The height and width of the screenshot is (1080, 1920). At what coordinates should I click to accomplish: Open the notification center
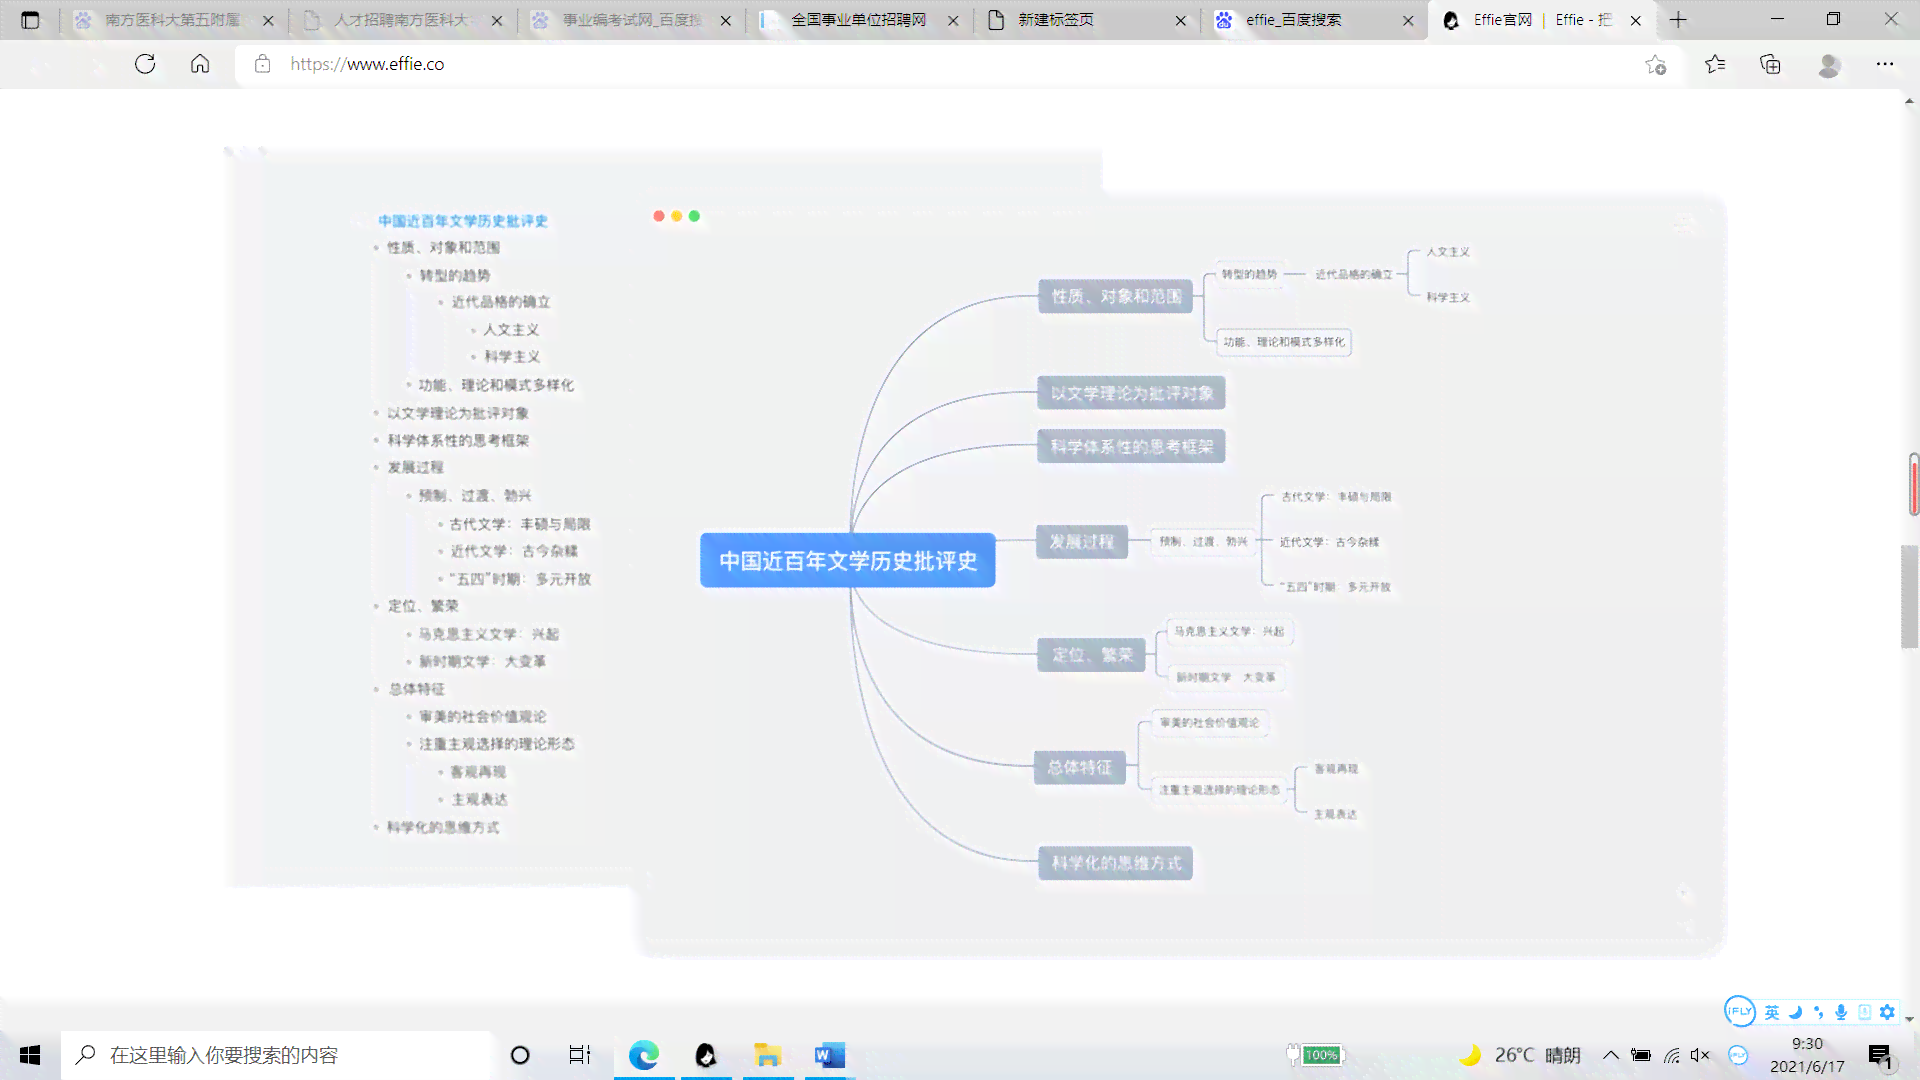[x=1880, y=1055]
